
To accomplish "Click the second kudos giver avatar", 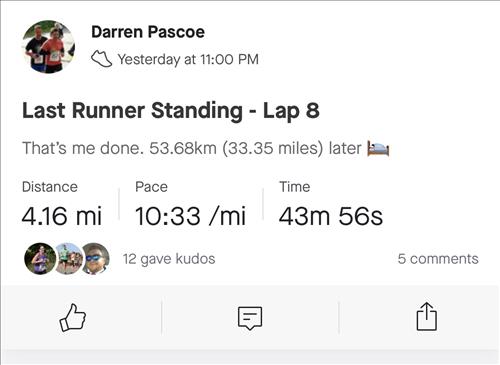I will coord(69,258).
